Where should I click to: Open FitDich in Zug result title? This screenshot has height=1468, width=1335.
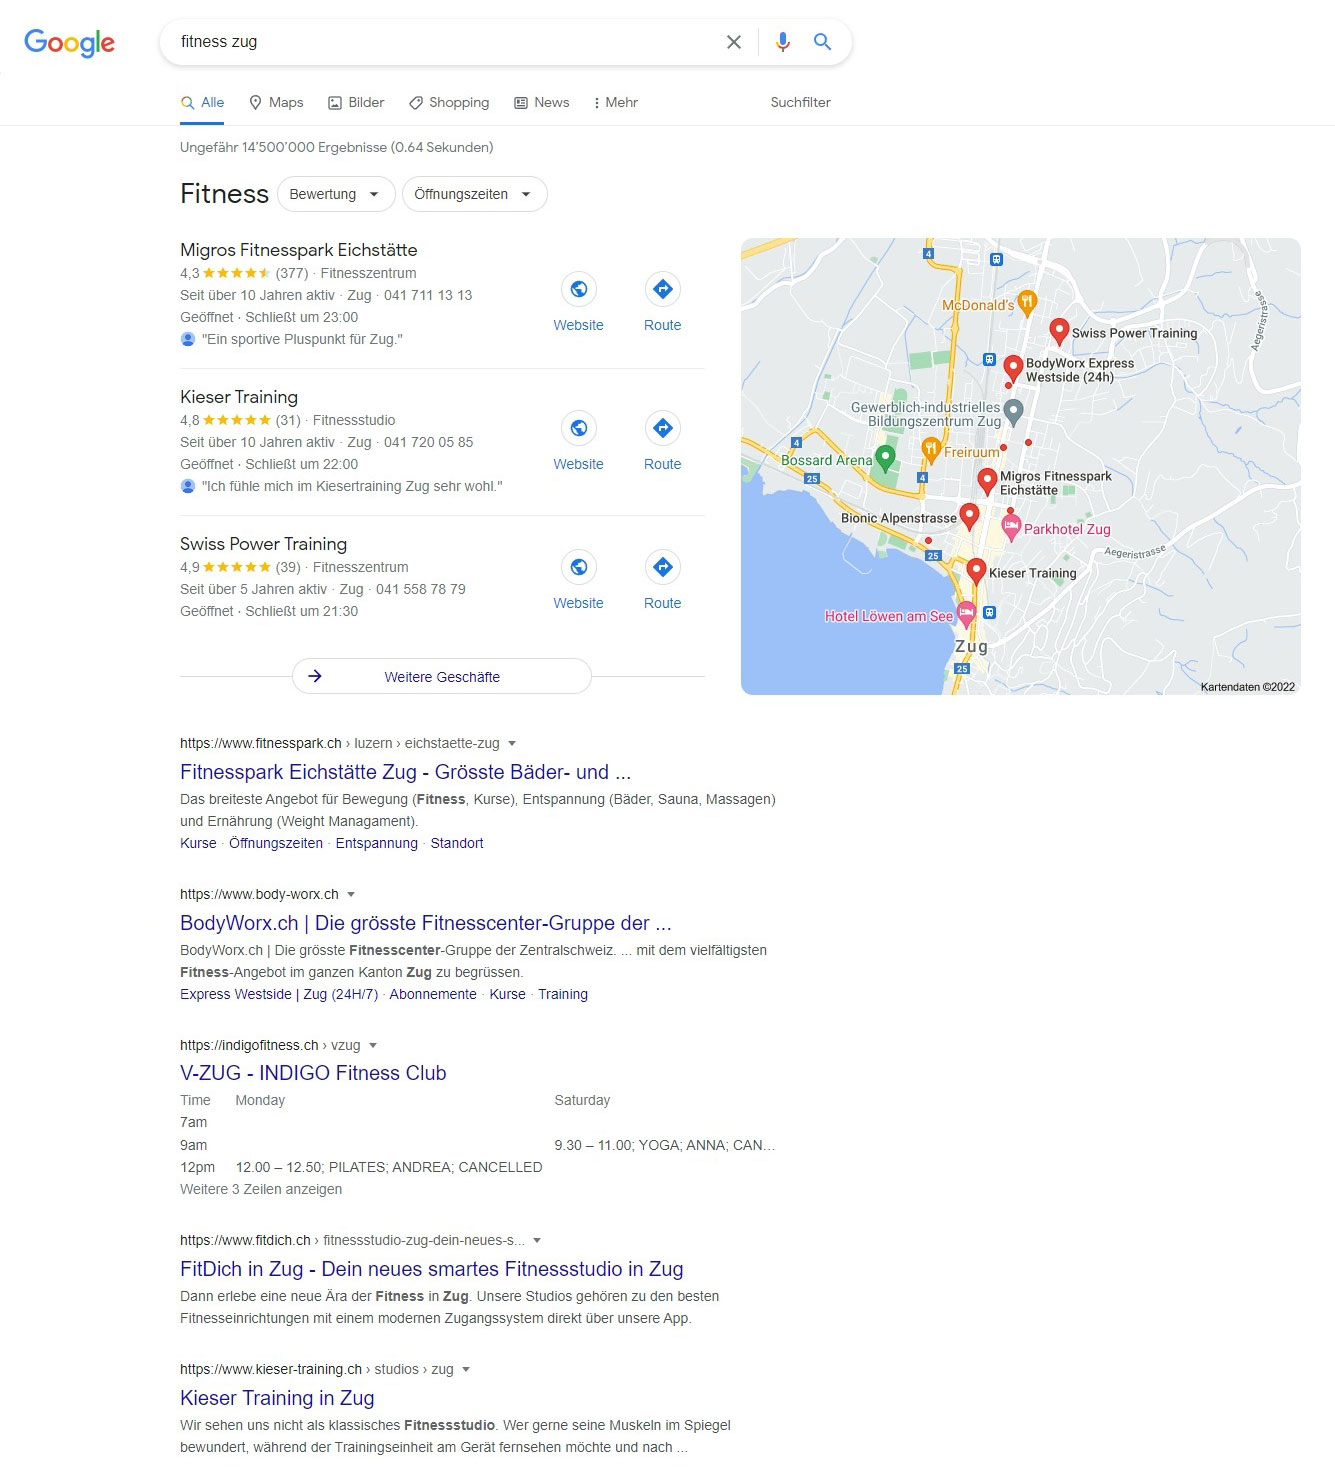[431, 1269]
